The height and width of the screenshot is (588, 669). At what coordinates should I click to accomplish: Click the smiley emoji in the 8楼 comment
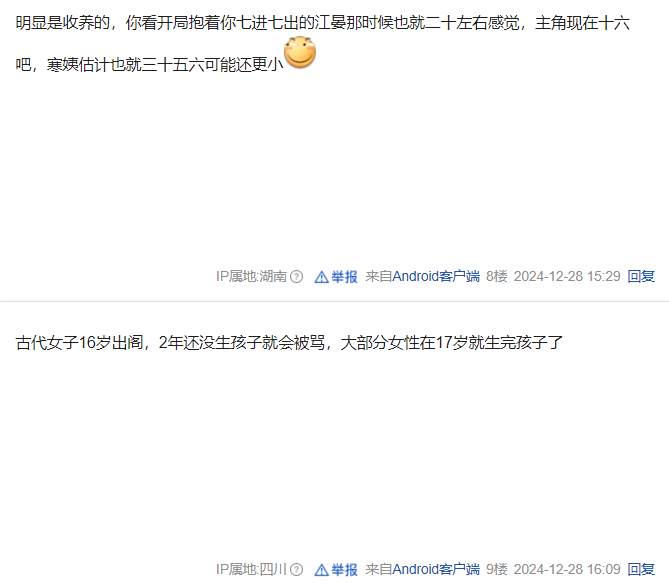300,52
